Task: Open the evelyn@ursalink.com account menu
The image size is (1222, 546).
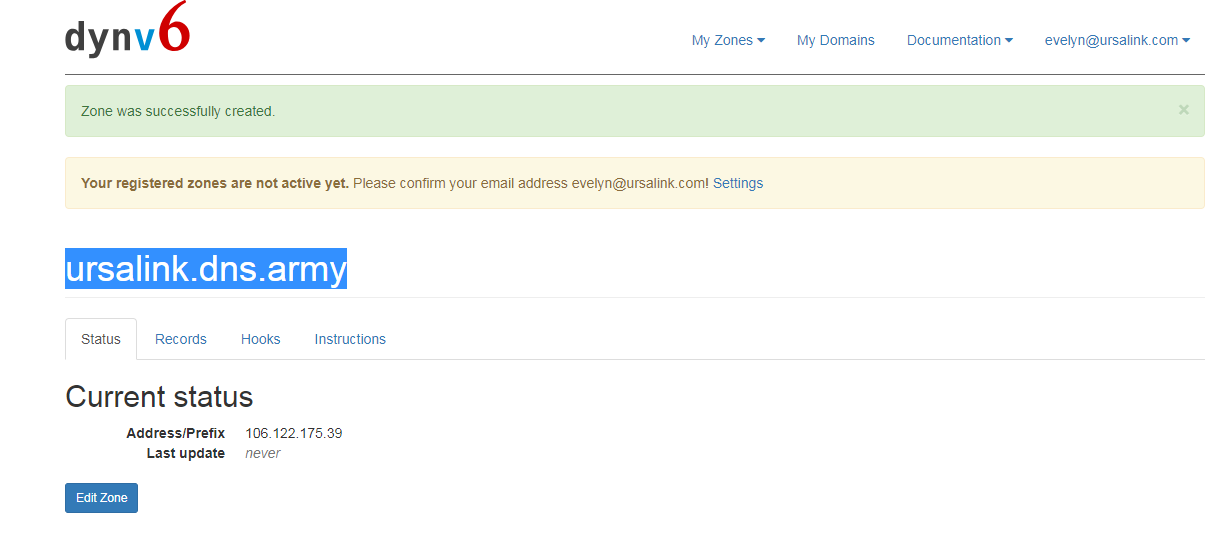Action: 1116,40
